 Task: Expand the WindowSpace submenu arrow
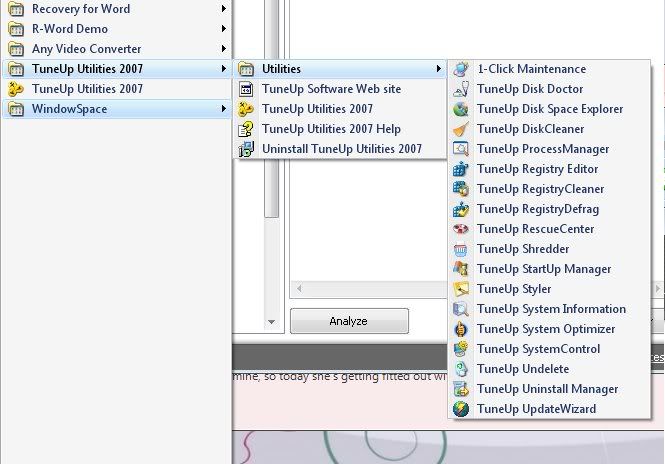(x=224, y=109)
